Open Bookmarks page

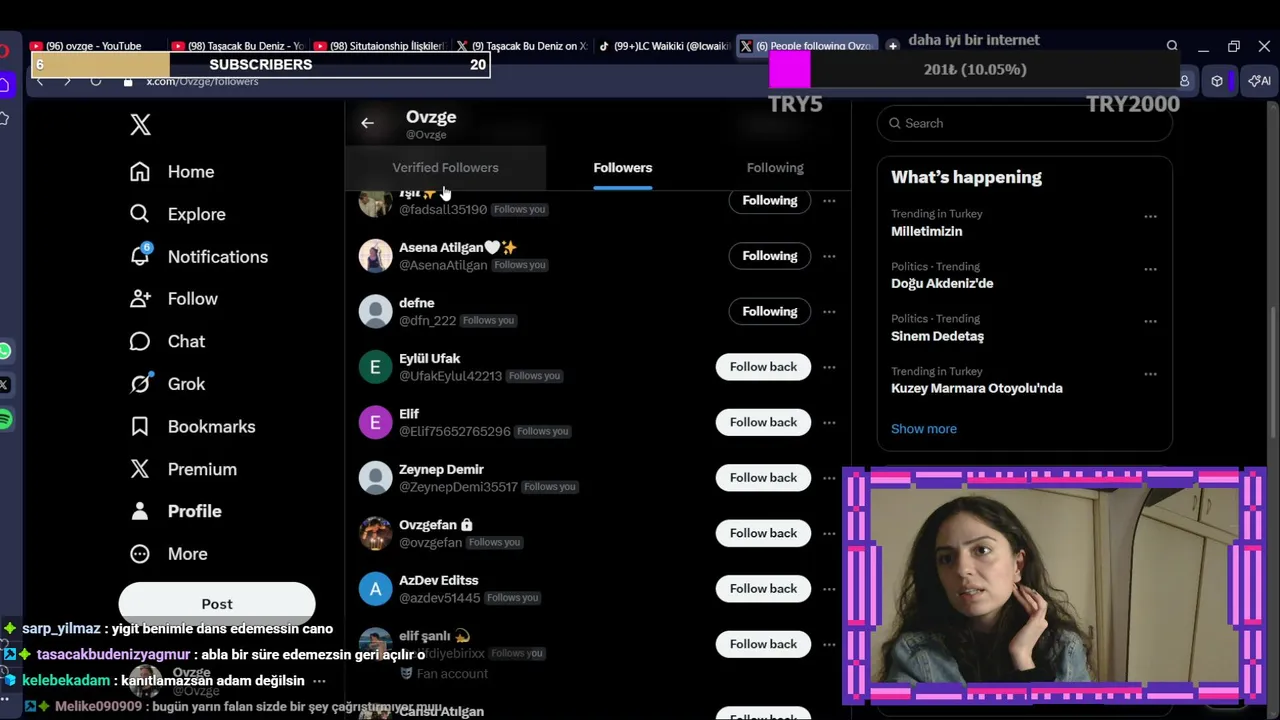tap(193, 427)
